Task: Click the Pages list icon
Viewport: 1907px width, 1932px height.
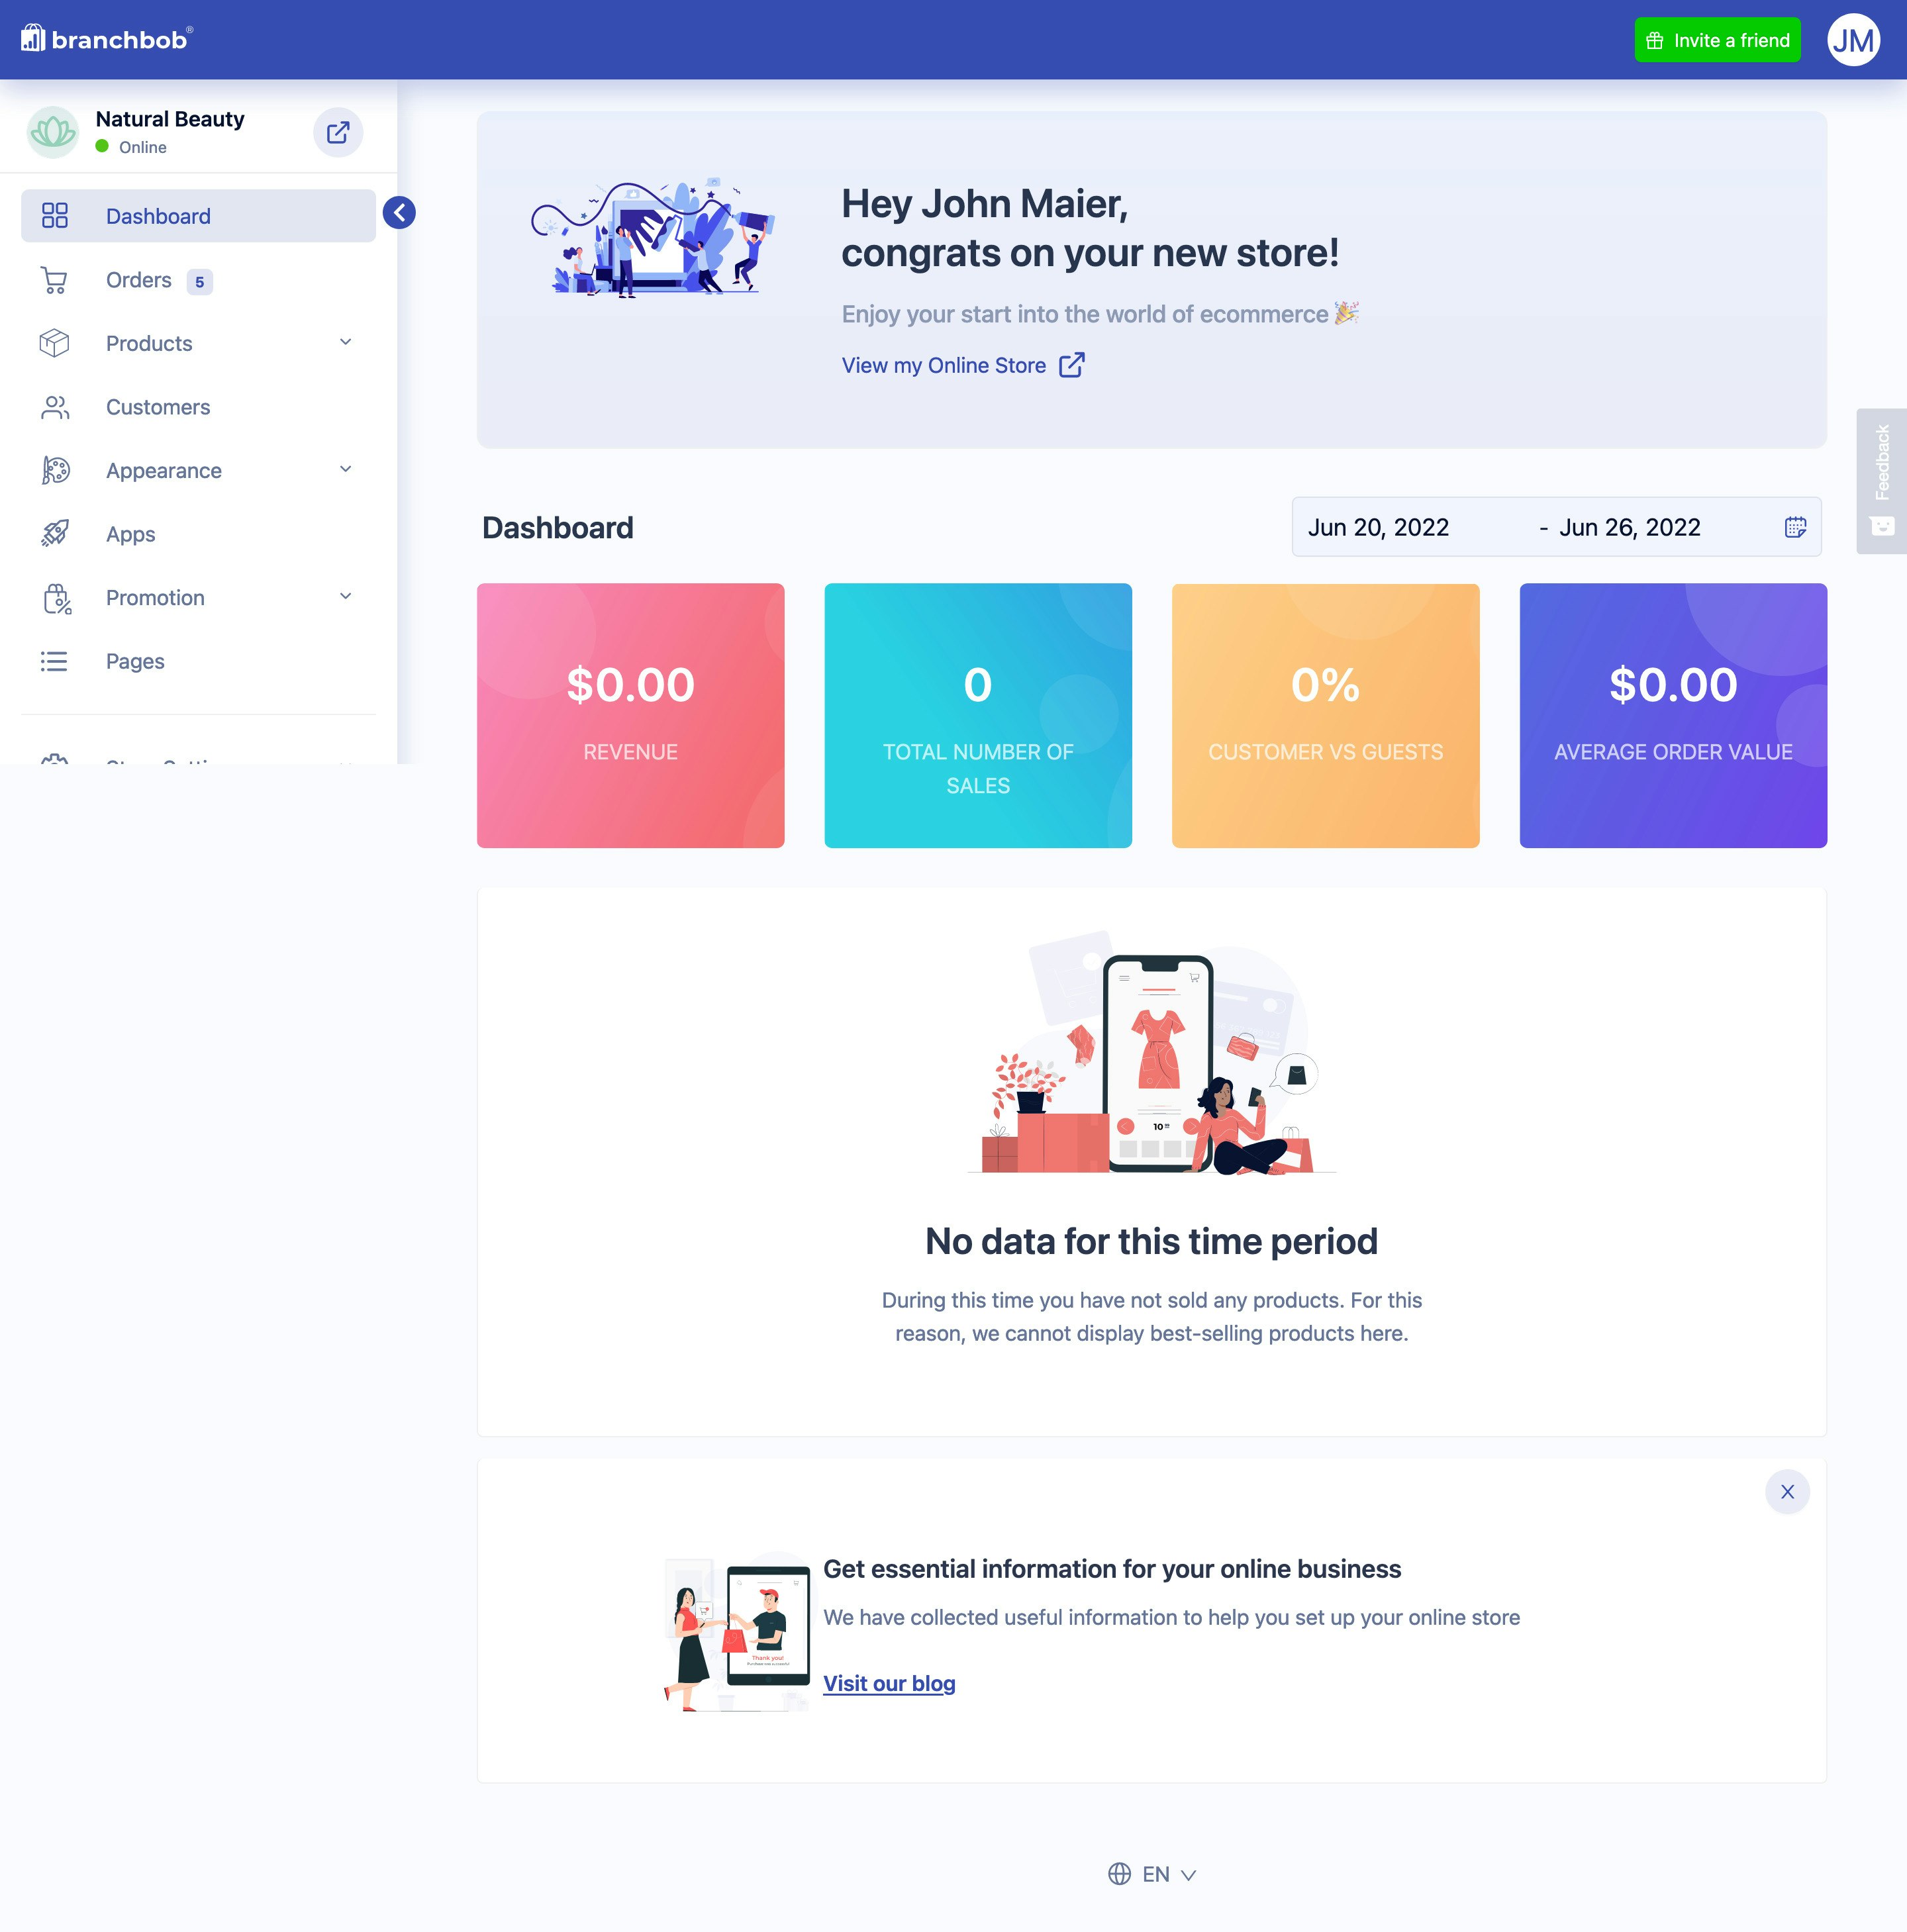Action: [54, 661]
